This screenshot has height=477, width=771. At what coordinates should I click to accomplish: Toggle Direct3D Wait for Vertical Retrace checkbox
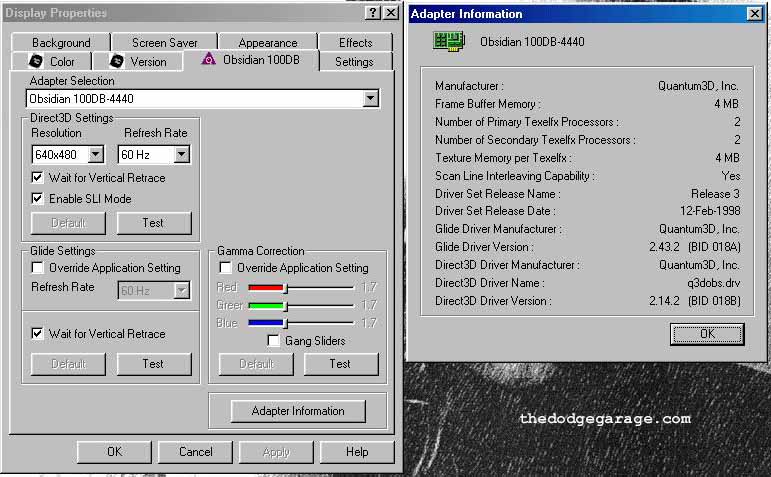pos(37,177)
